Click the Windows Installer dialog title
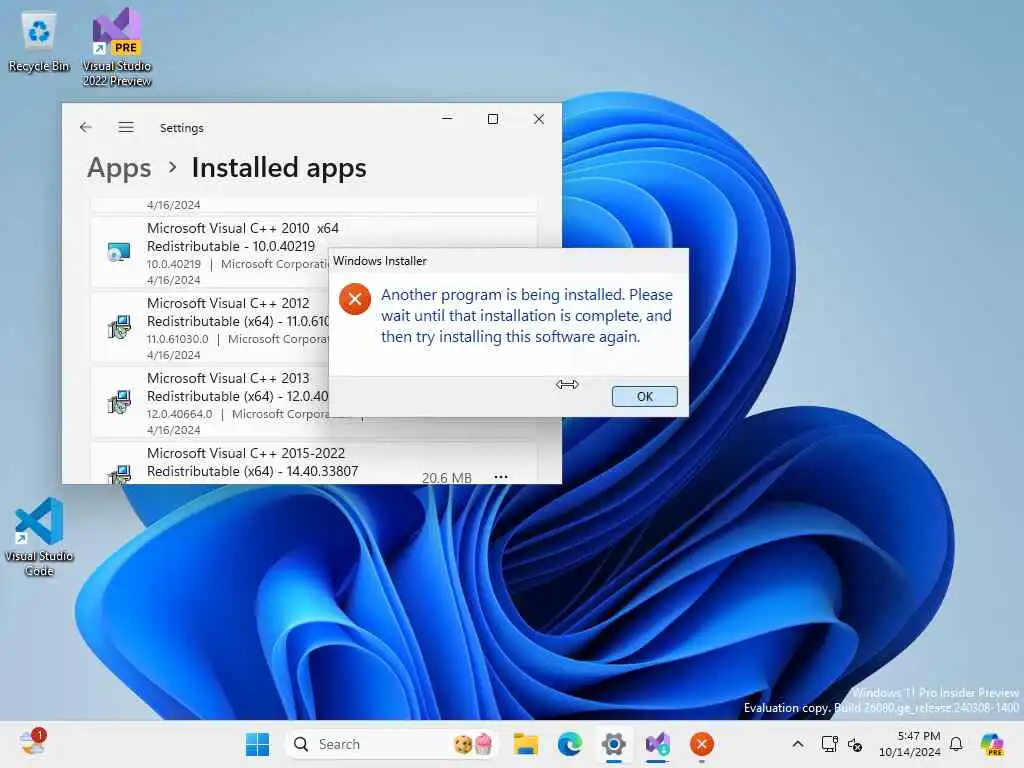This screenshot has height=768, width=1024. point(379,261)
